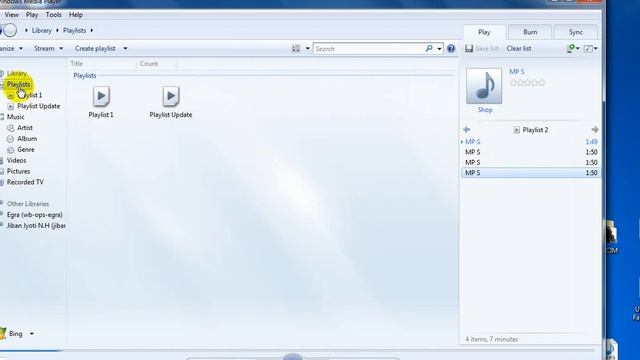Image resolution: width=640 pixels, height=360 pixels.
Task: Select Jiban Jyoti N.H library
Action: (36, 225)
